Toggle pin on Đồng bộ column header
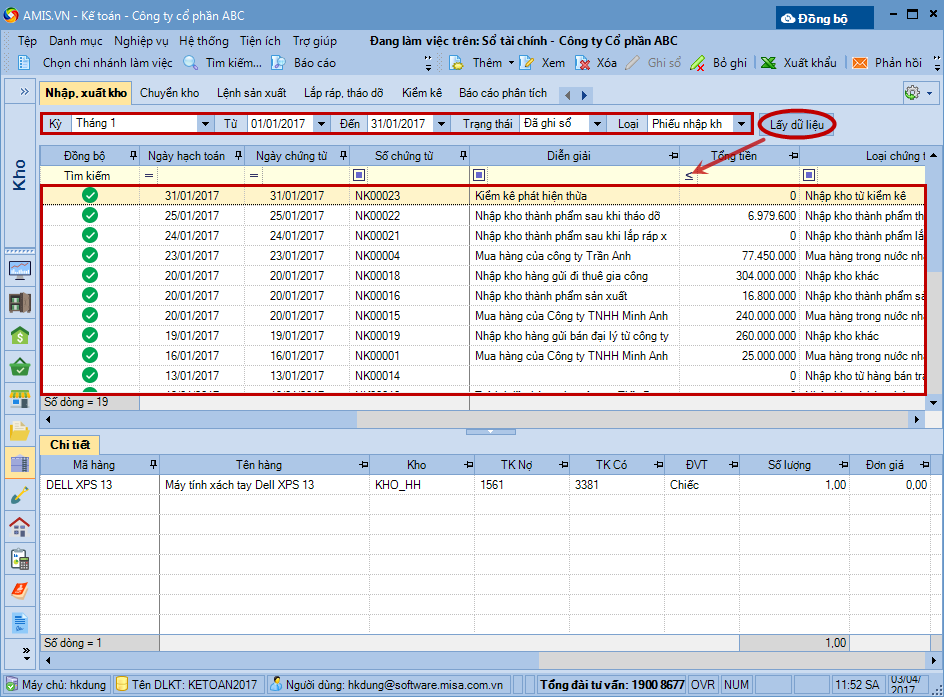This screenshot has width=944, height=697. (132, 156)
